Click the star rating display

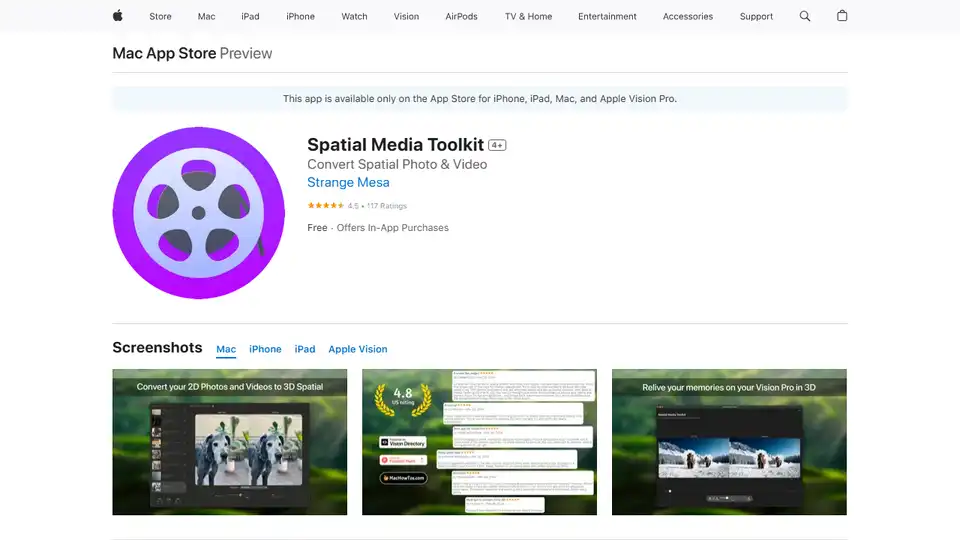(x=326, y=206)
